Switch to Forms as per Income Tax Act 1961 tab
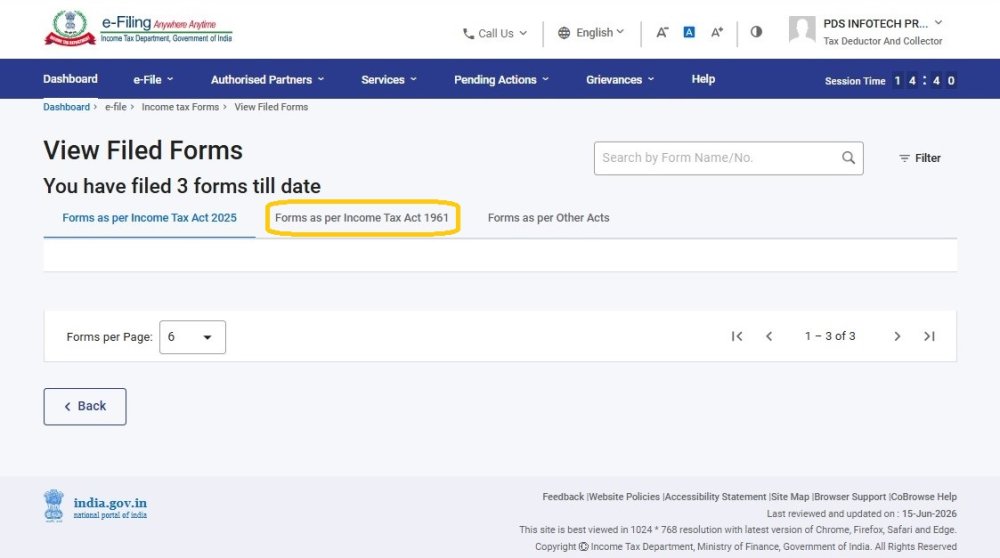 [x=362, y=218]
